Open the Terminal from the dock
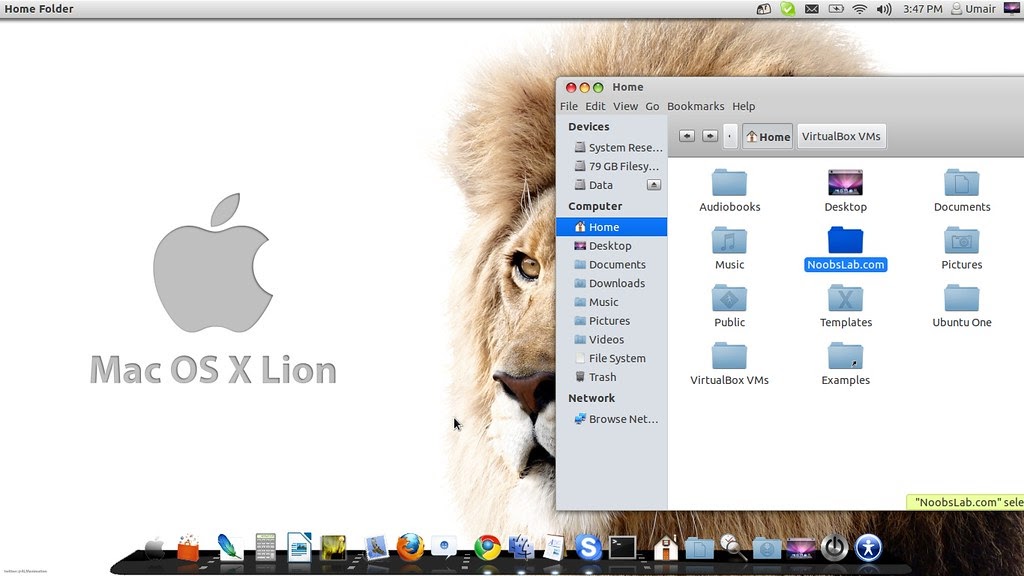1024x576 pixels. [x=622, y=547]
